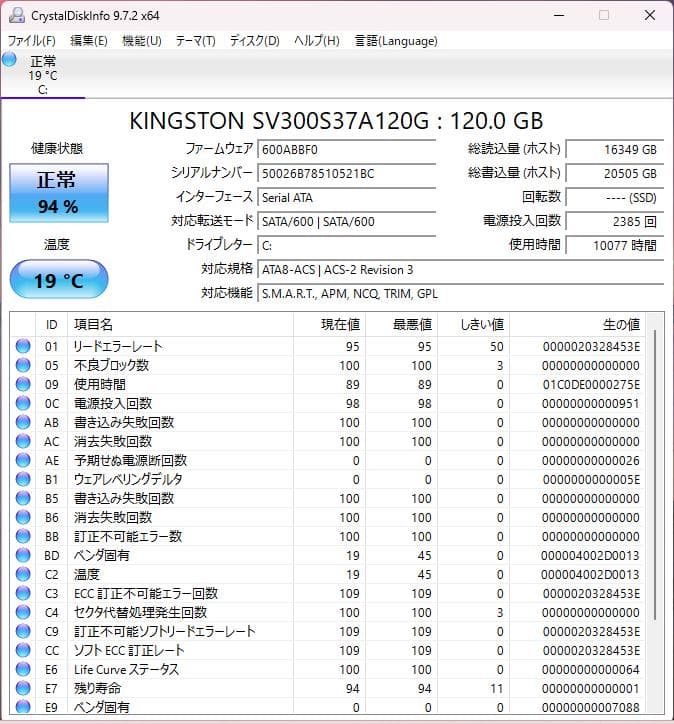674x724 pixels.
Task: Click threshold value 50 in リードエラーレート row
Action: (x=497, y=347)
